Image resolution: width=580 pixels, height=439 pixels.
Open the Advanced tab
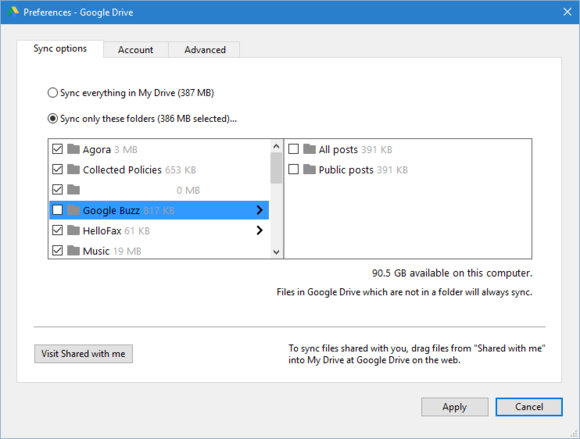pos(205,50)
